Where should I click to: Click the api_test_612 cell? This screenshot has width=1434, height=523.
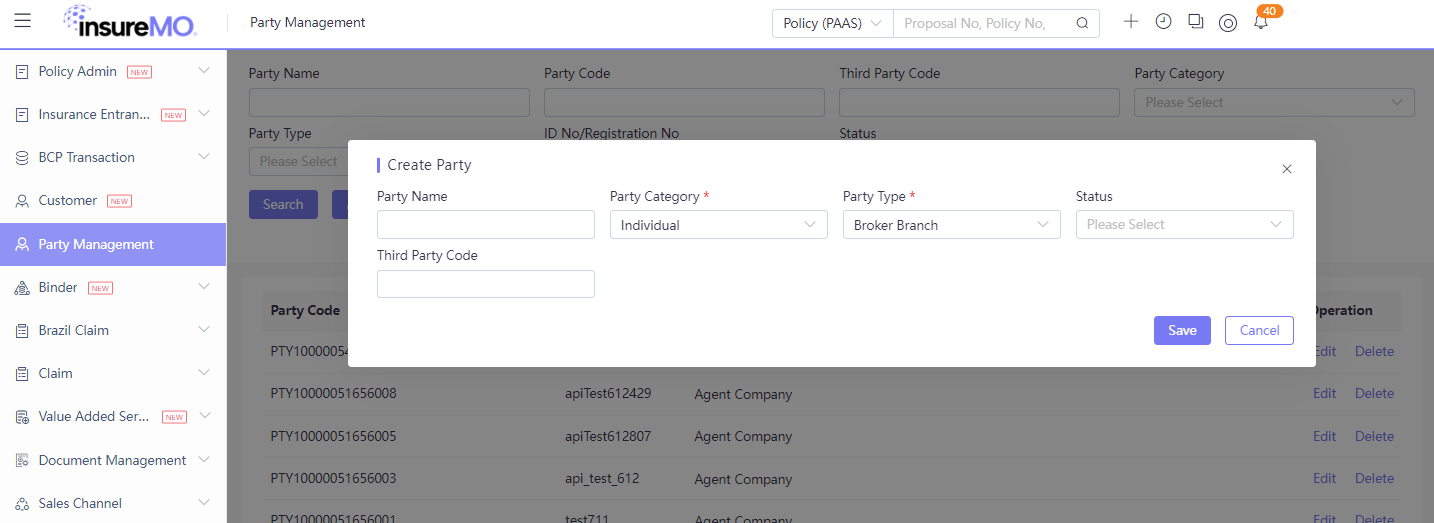[602, 479]
